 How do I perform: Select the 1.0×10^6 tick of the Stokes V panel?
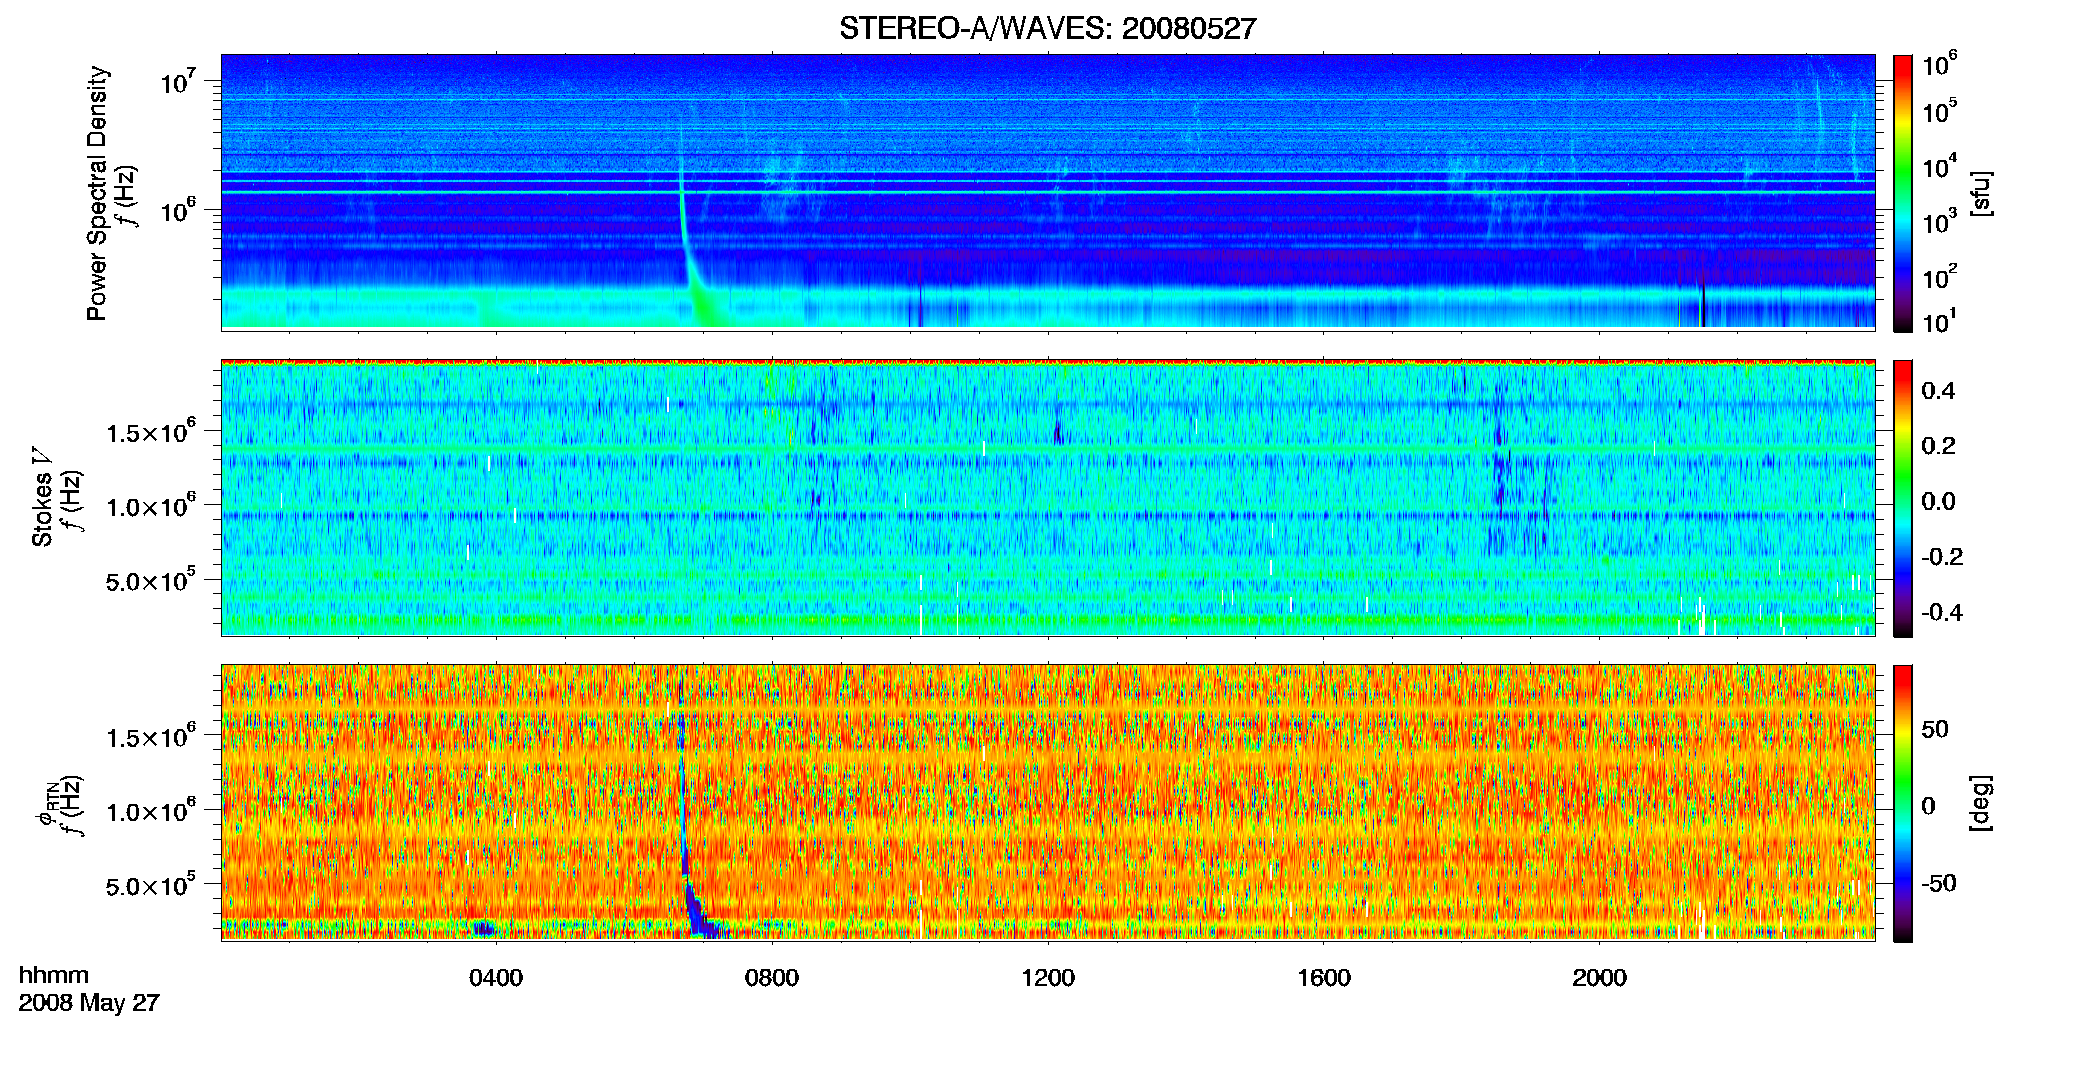[x=151, y=505]
